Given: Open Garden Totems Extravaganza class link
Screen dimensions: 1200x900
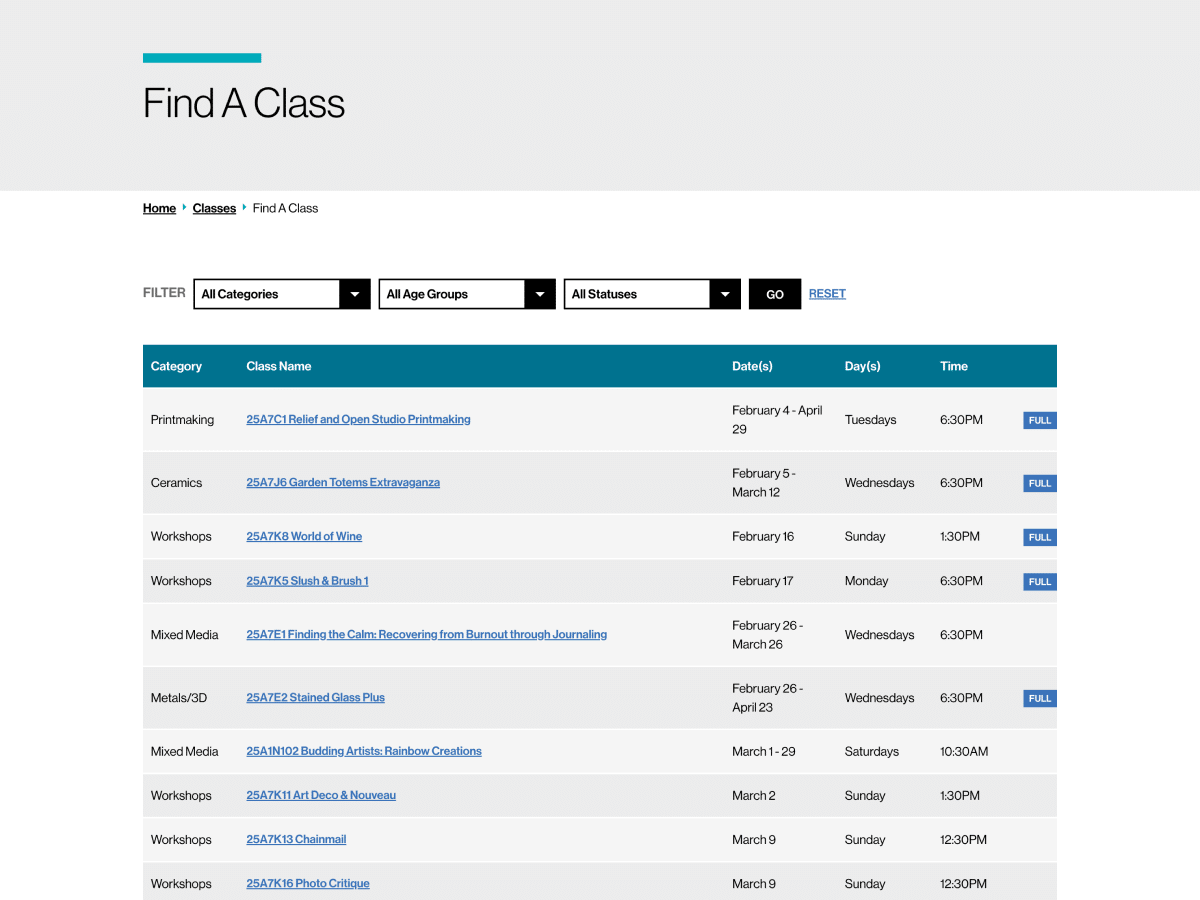Looking at the screenshot, I should (343, 483).
